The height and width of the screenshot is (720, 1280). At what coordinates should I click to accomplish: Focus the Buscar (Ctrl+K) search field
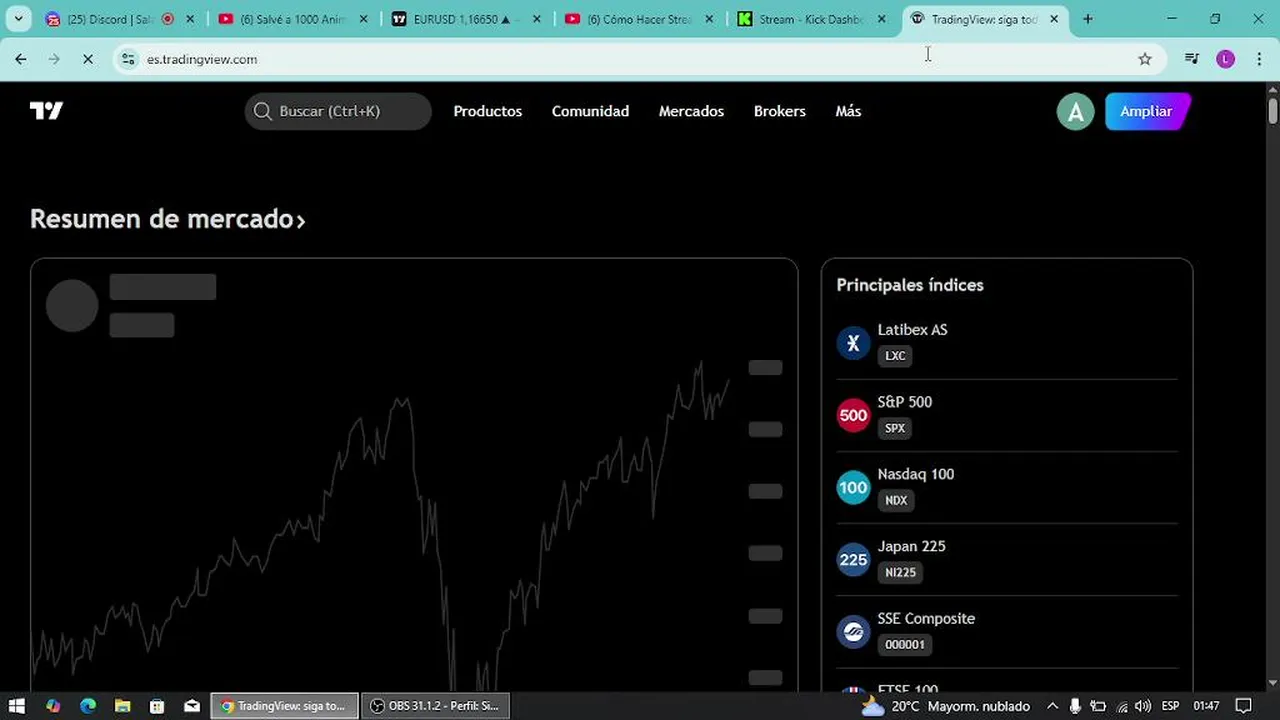point(338,111)
